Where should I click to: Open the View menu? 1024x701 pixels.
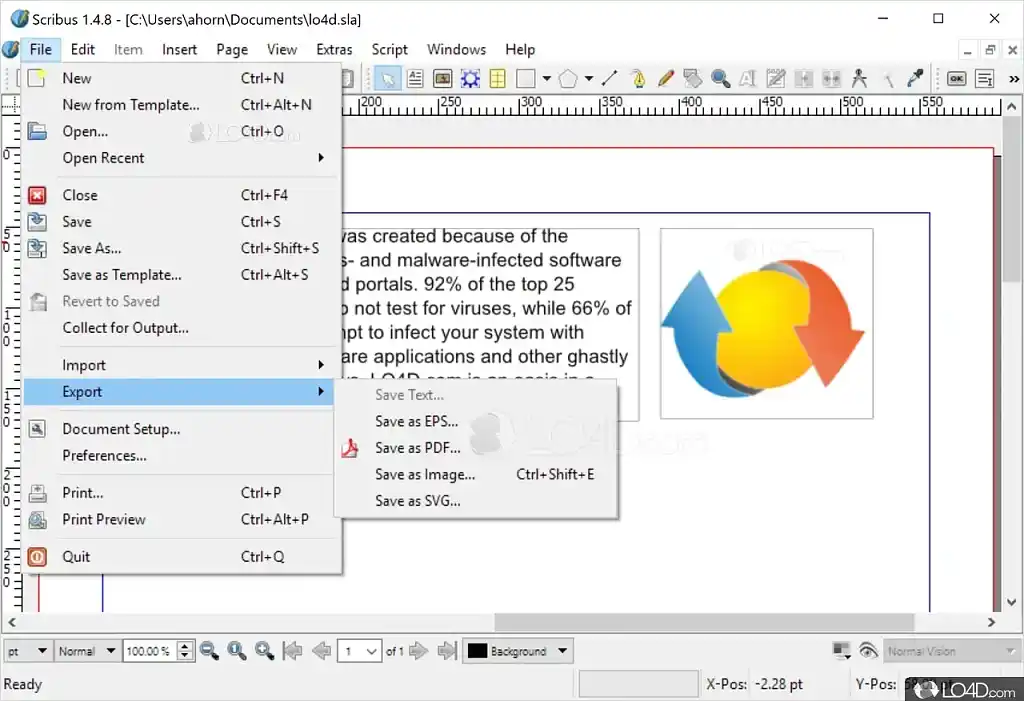[282, 50]
